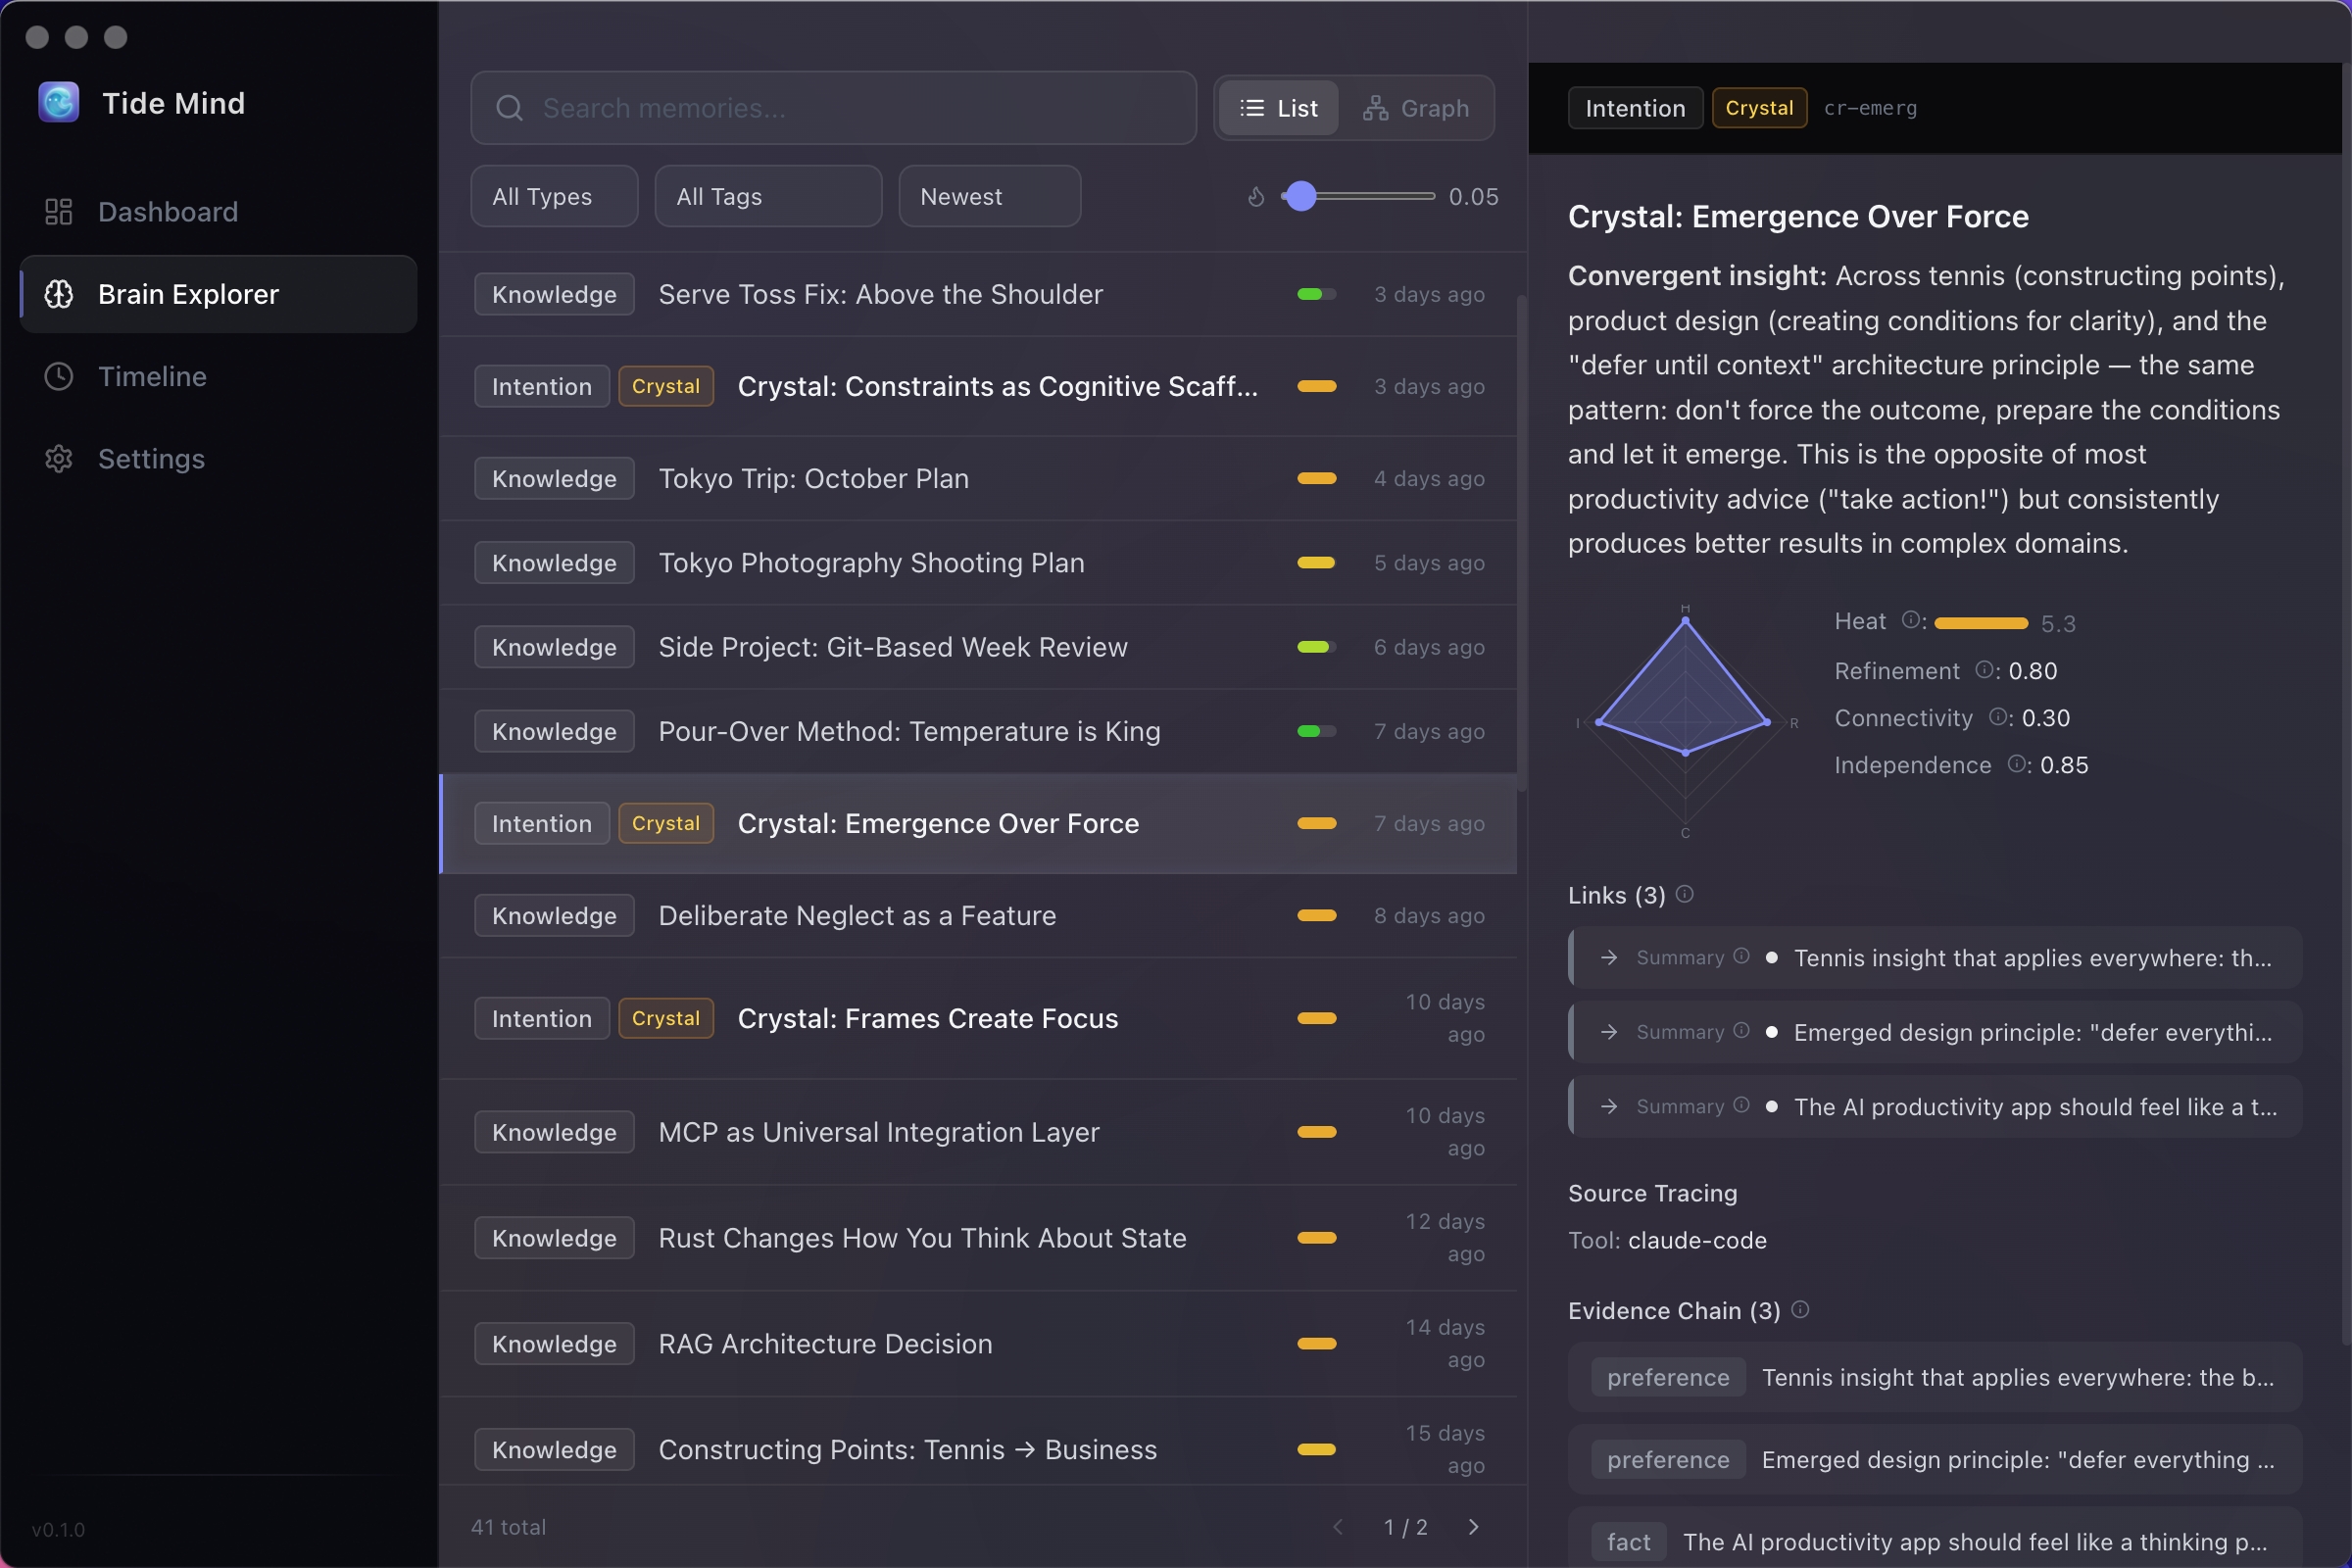Click the Tide Mind app logo

point(57,101)
